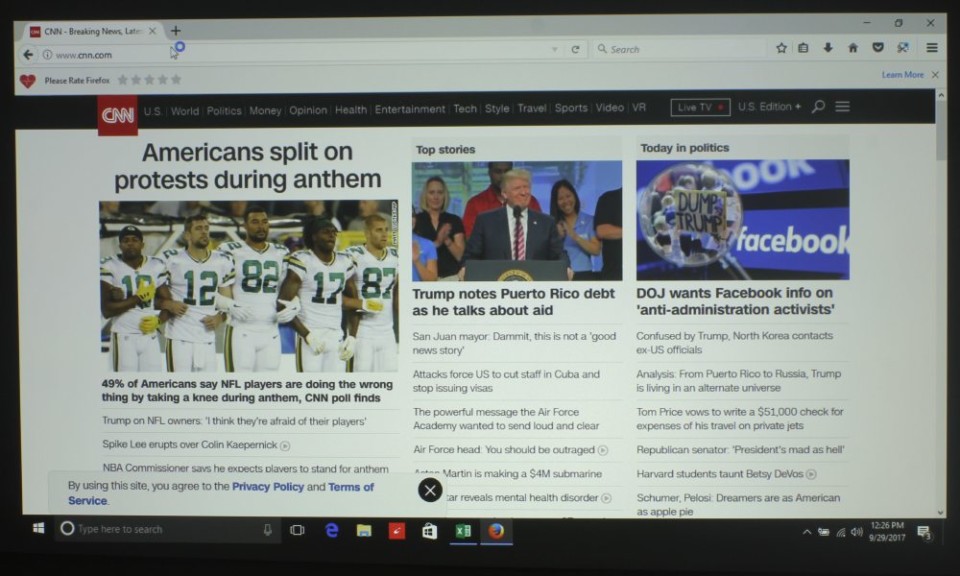960x576 pixels.
Task: Click Learn More in the rating bar
Action: point(902,75)
